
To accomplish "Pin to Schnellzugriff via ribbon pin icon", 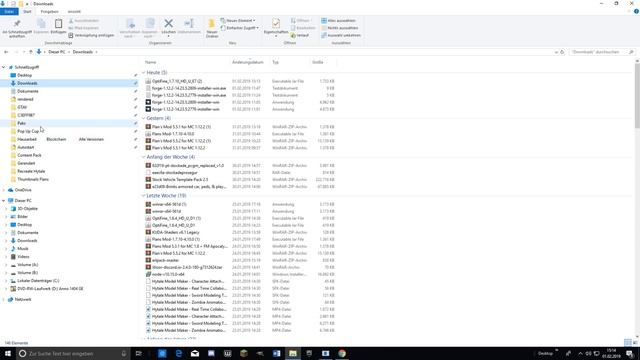I will coord(17,28).
